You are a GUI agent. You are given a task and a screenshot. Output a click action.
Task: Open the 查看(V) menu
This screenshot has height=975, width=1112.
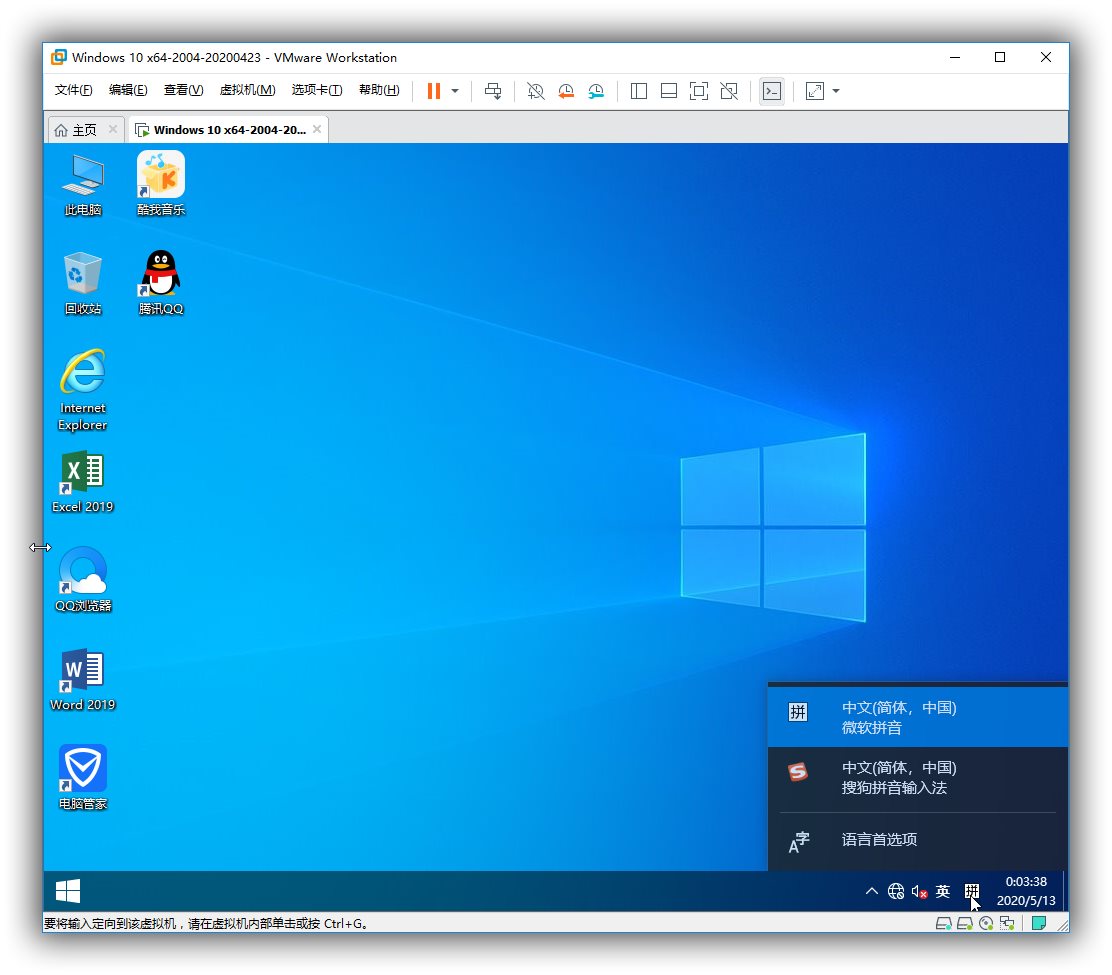click(x=184, y=90)
